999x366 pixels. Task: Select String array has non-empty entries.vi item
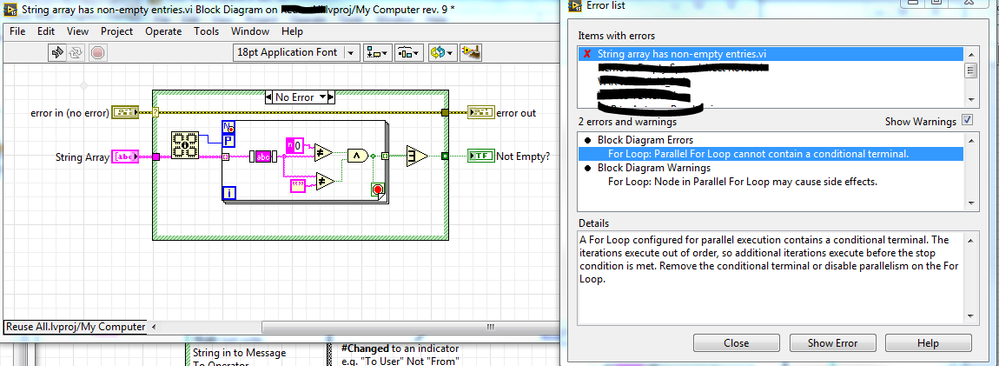(682, 54)
